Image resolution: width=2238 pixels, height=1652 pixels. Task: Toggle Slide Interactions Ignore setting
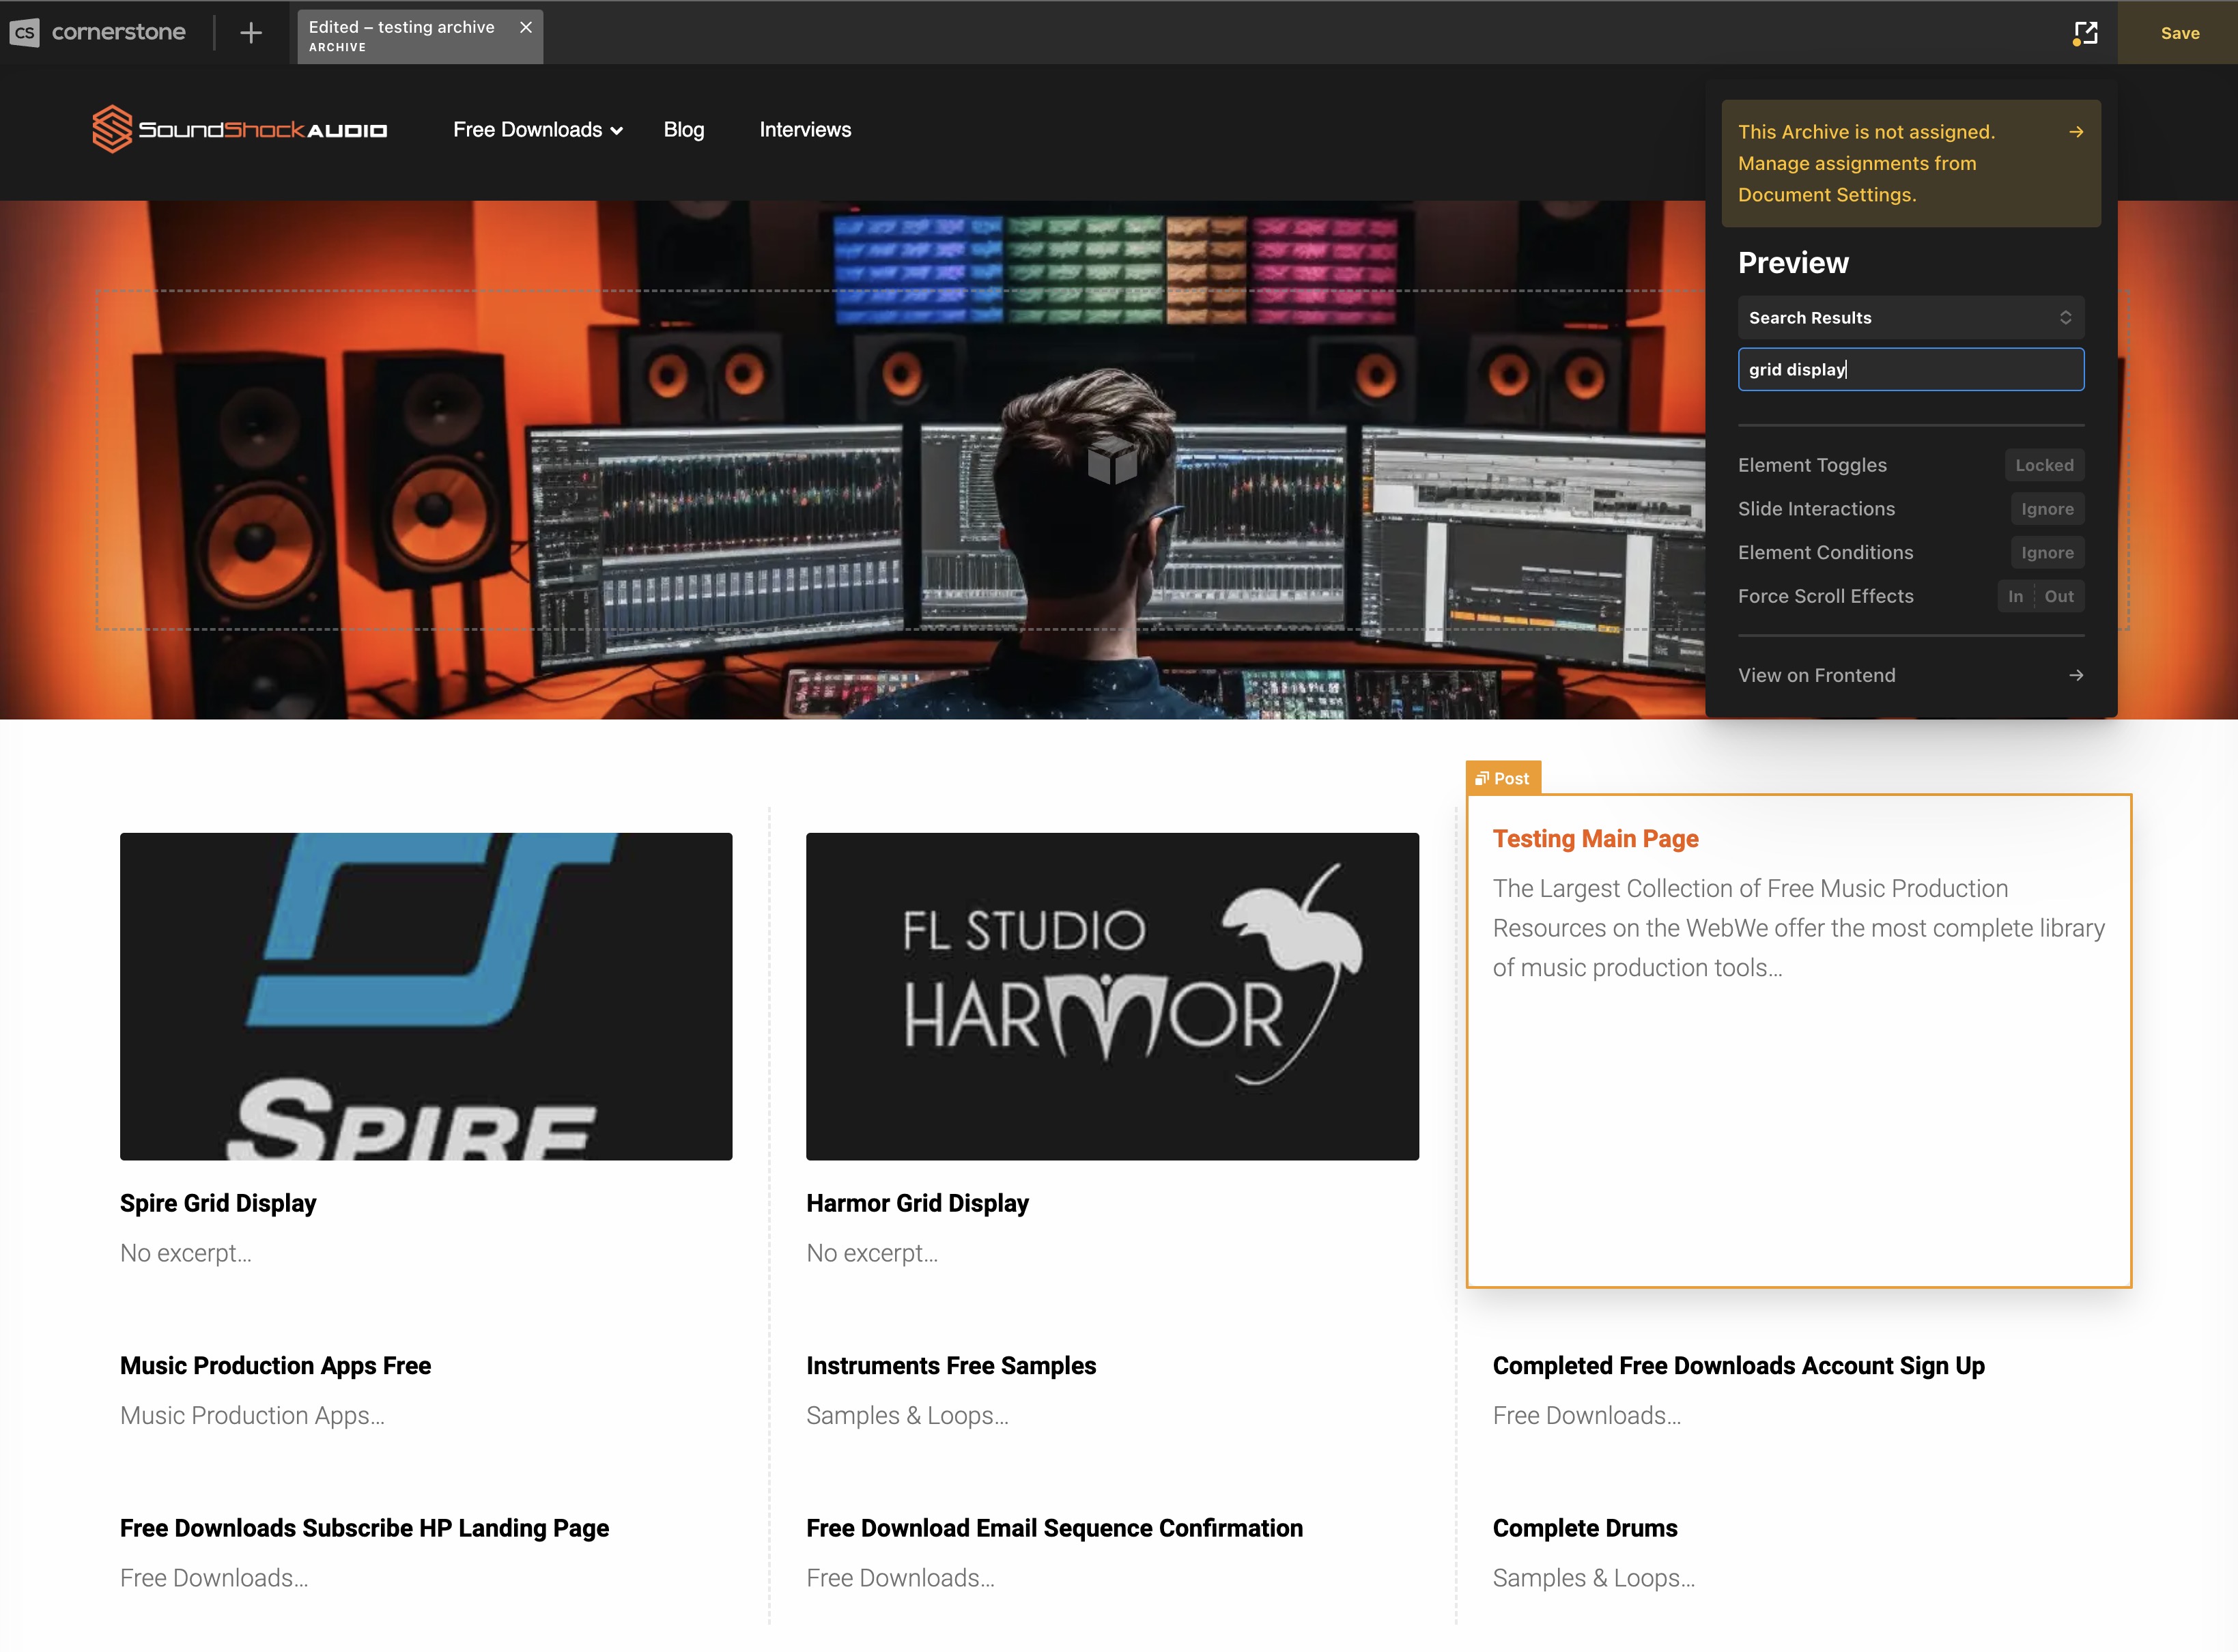[x=2047, y=509]
